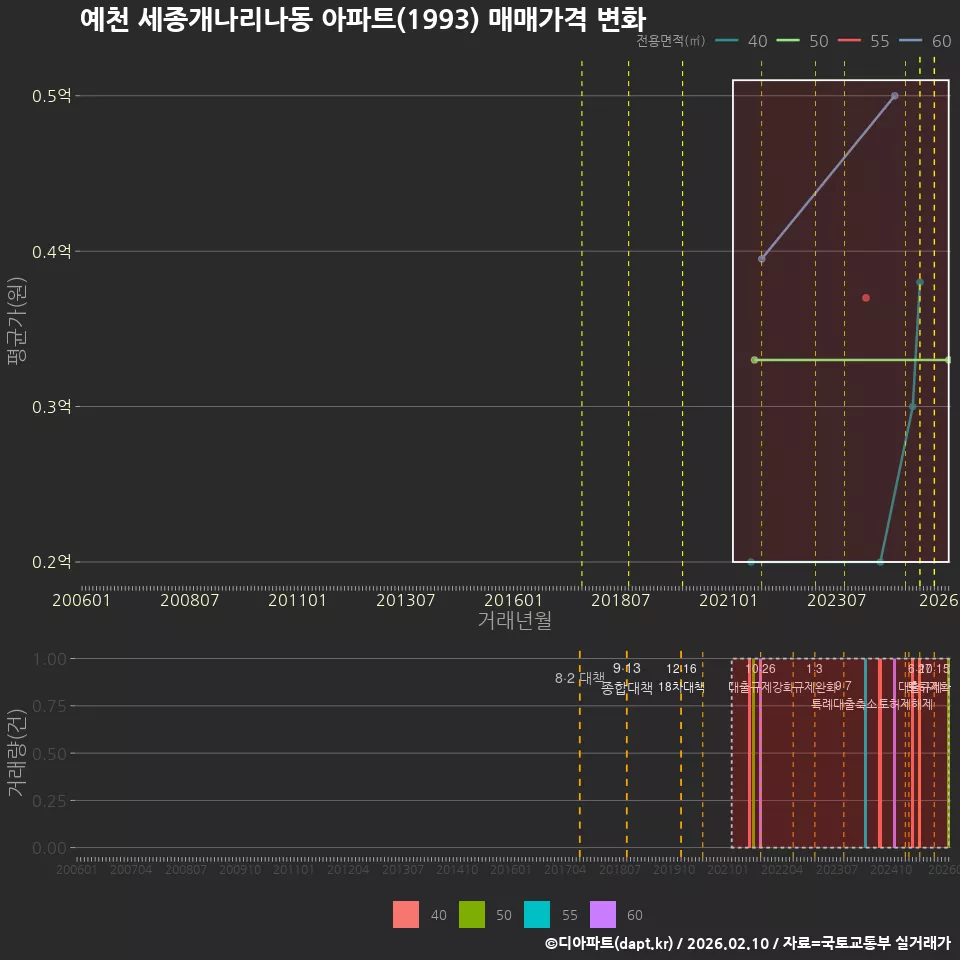Click the '0.25' volume axis label

pyautogui.click(x=50, y=801)
